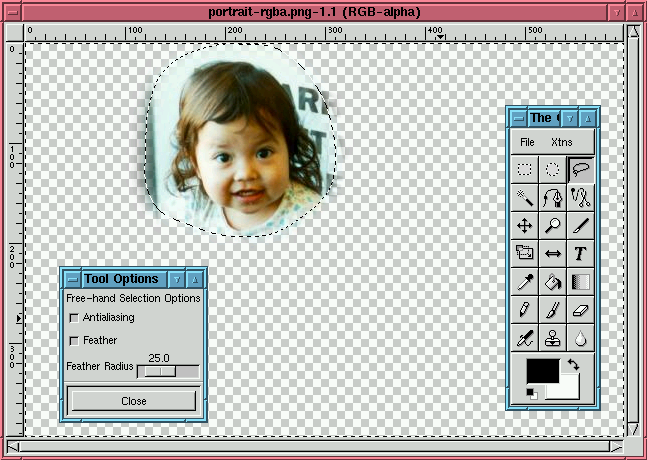
Task: Open Tool Options window menu button
Action: tap(68, 279)
